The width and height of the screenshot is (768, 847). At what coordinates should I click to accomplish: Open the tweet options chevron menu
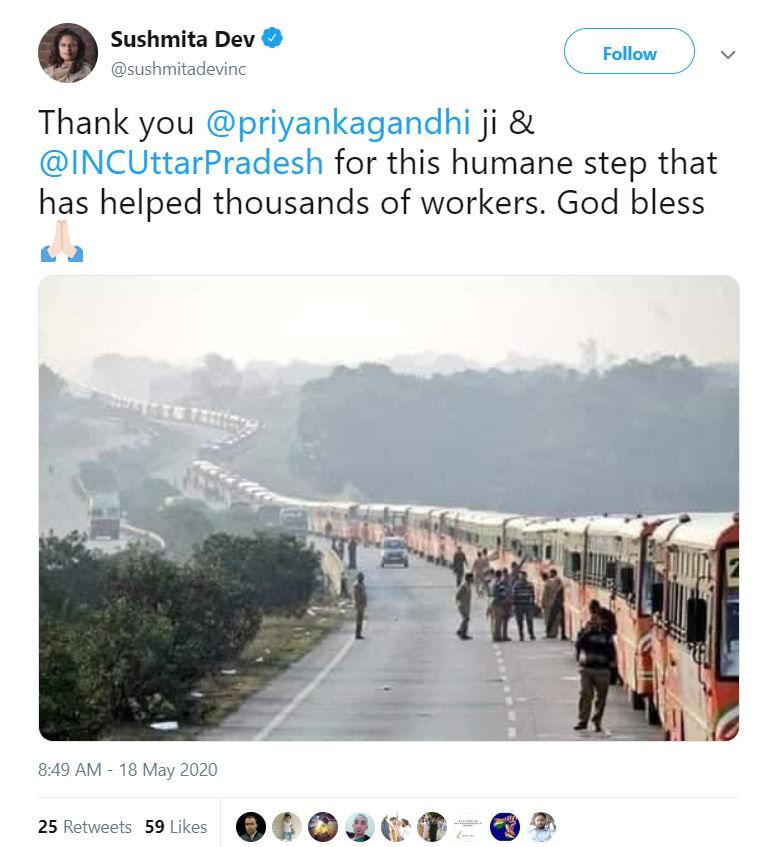tap(728, 54)
